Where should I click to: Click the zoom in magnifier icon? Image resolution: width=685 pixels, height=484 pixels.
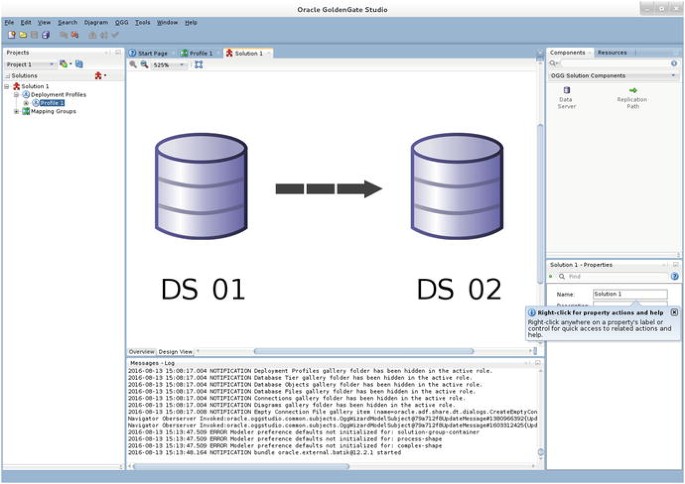pyautogui.click(x=133, y=64)
